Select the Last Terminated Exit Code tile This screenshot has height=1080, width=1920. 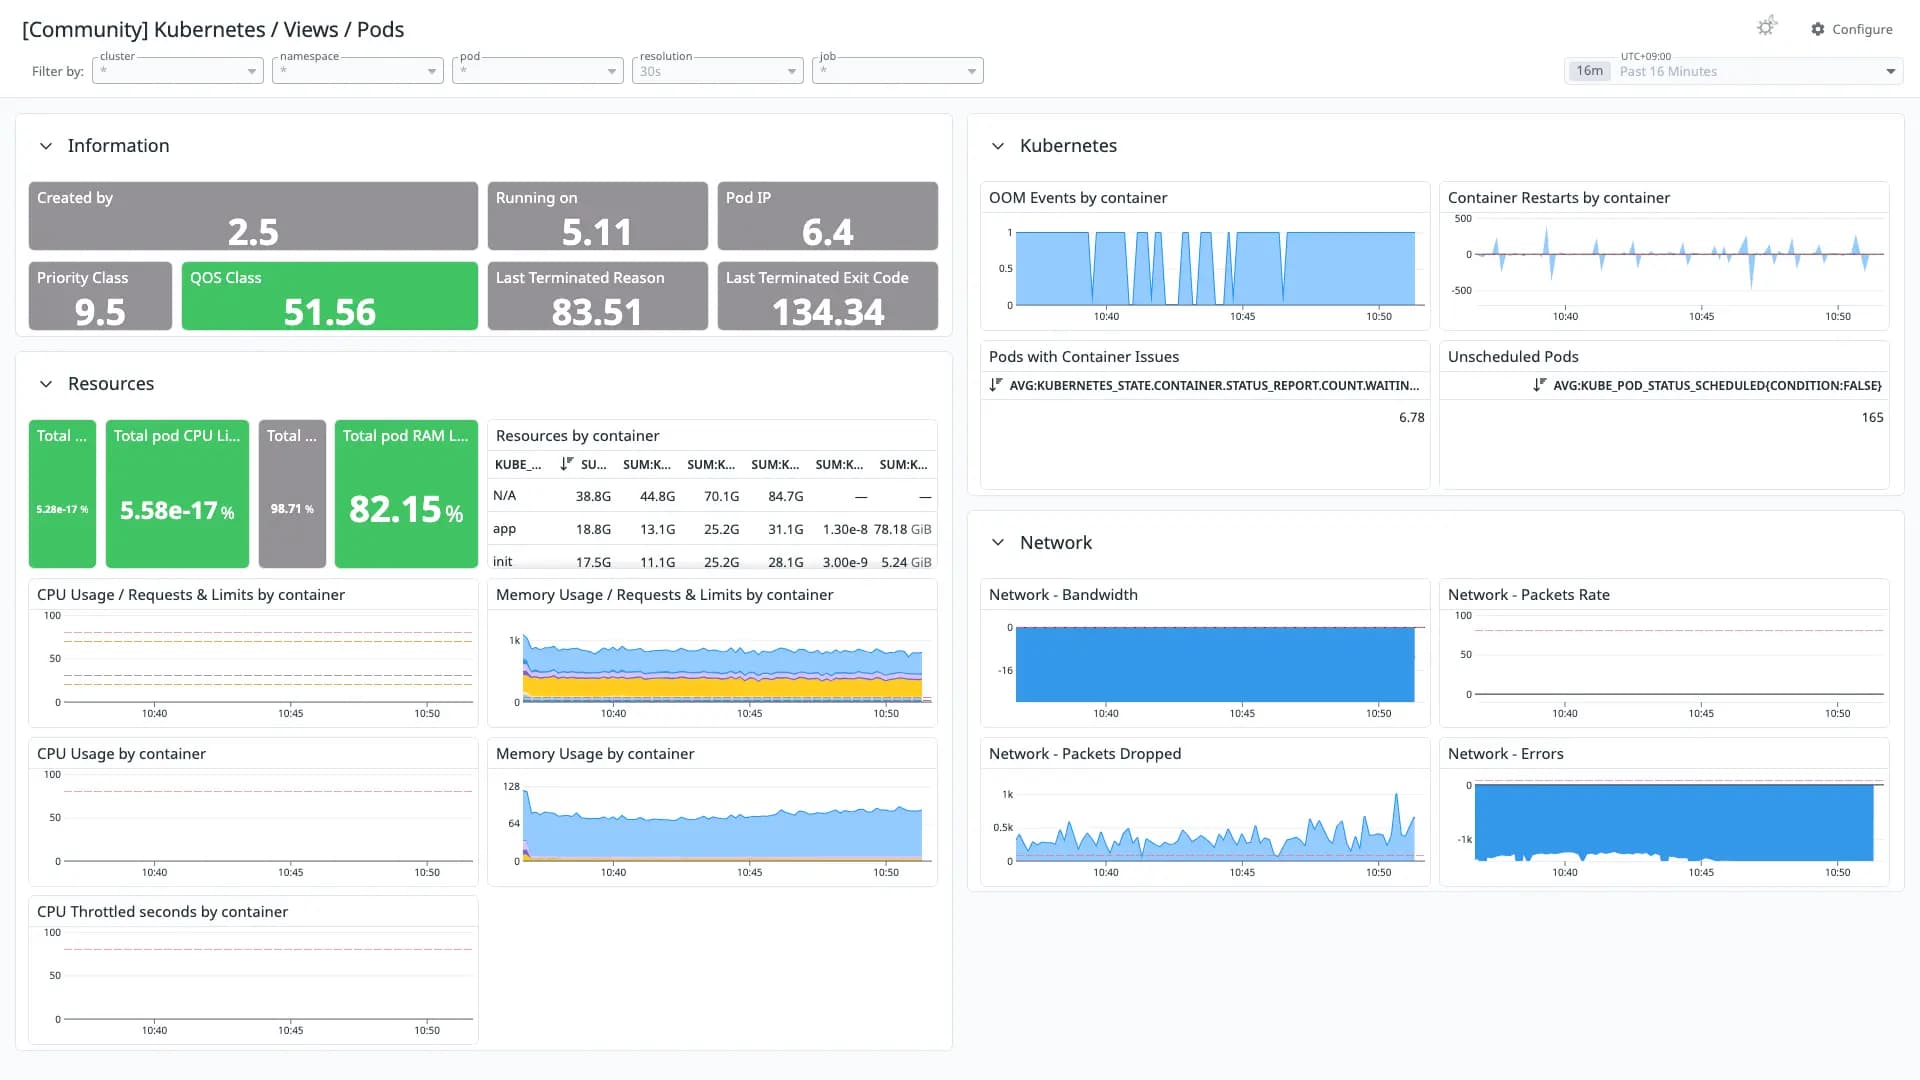(828, 296)
